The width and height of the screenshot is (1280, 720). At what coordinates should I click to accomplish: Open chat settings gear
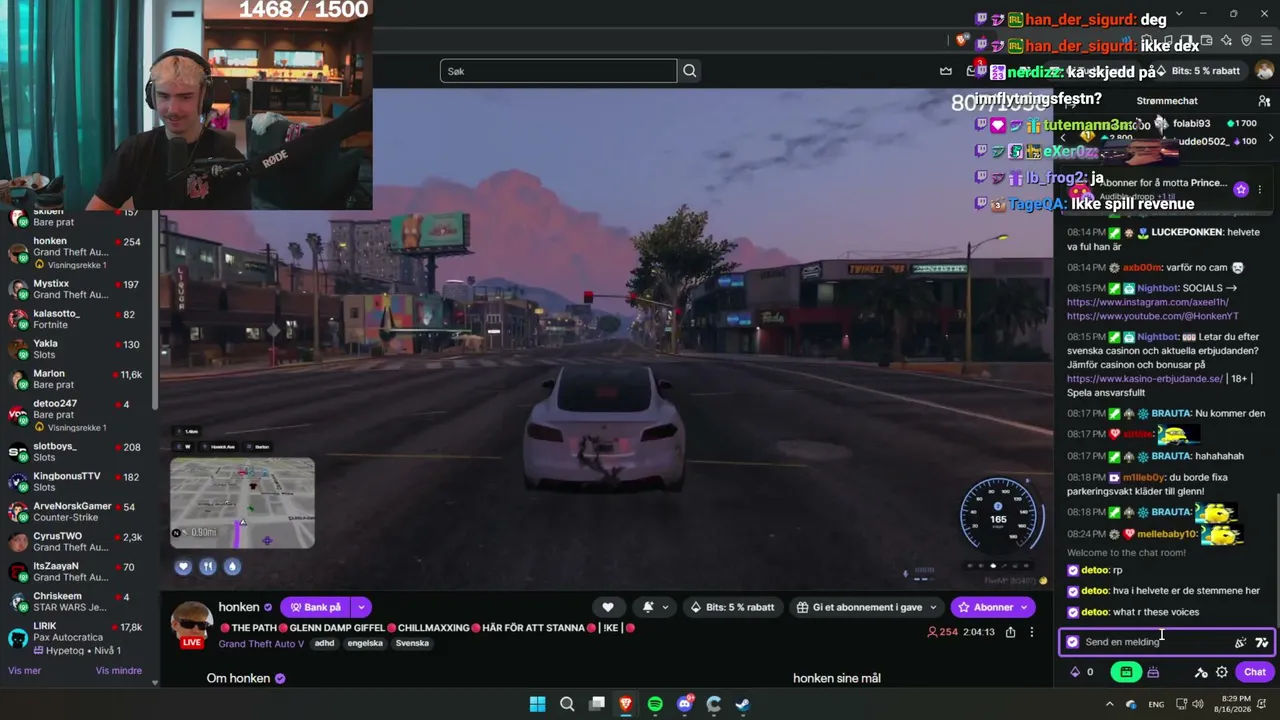[1221, 672]
